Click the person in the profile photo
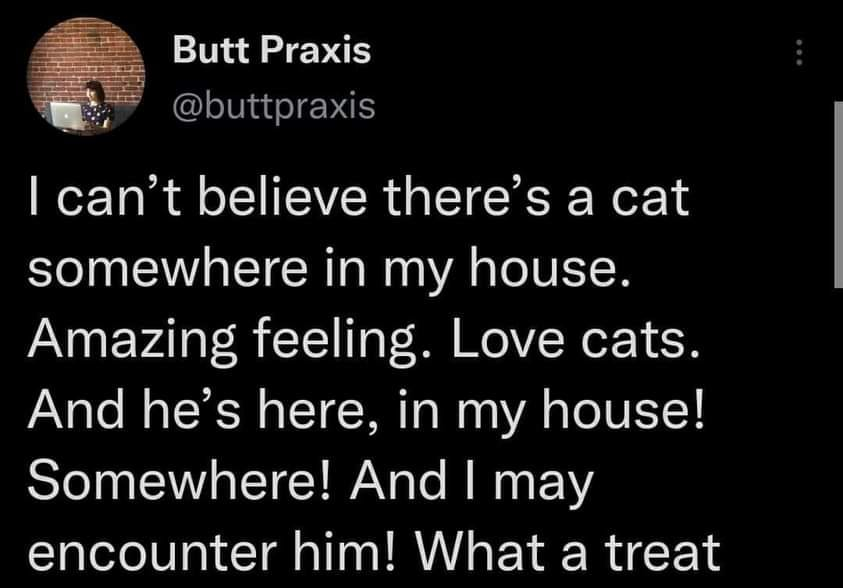Image resolution: width=843 pixels, height=588 pixels. click(97, 105)
